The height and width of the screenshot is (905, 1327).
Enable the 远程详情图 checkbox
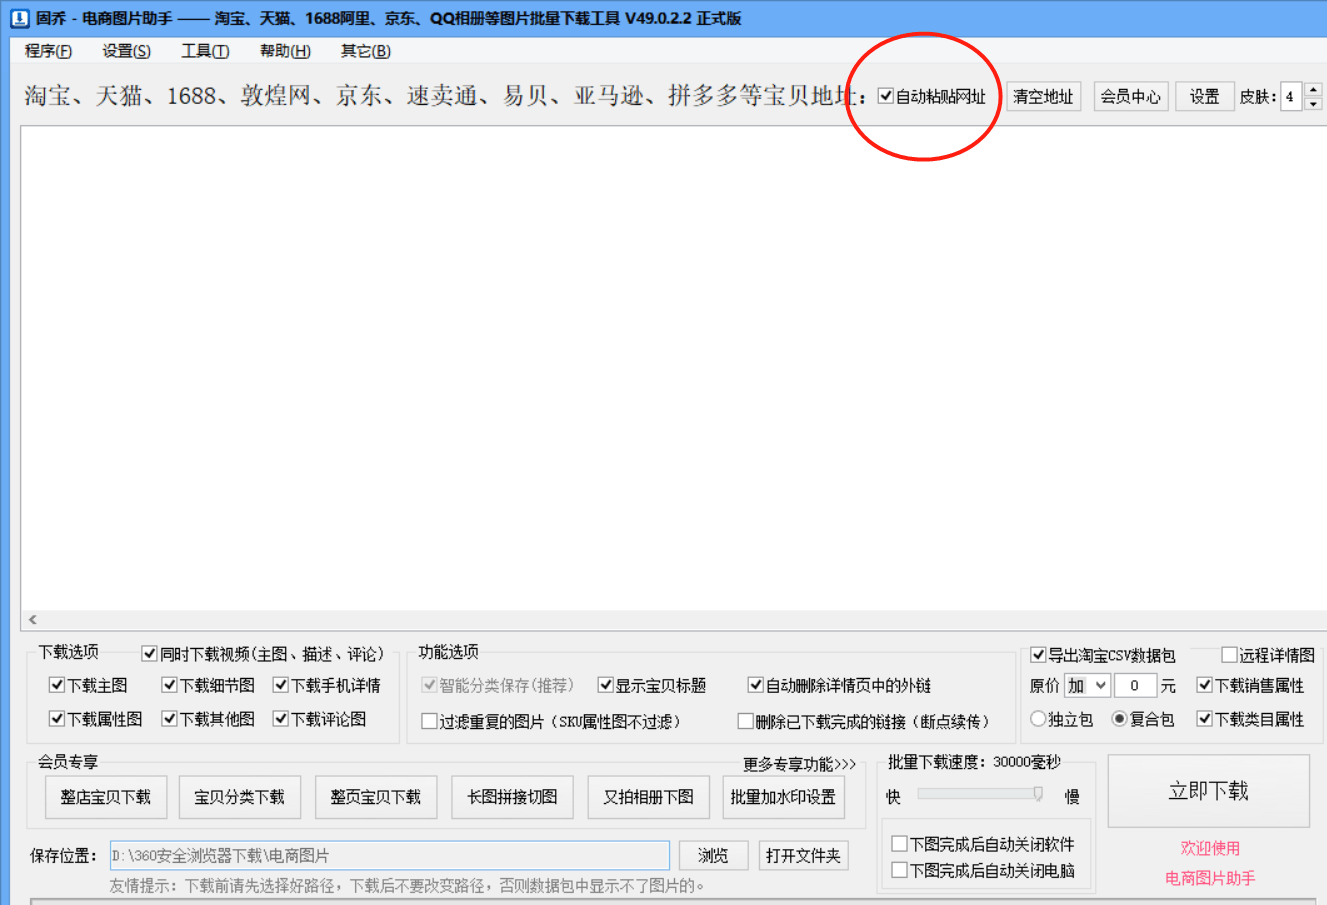1229,655
